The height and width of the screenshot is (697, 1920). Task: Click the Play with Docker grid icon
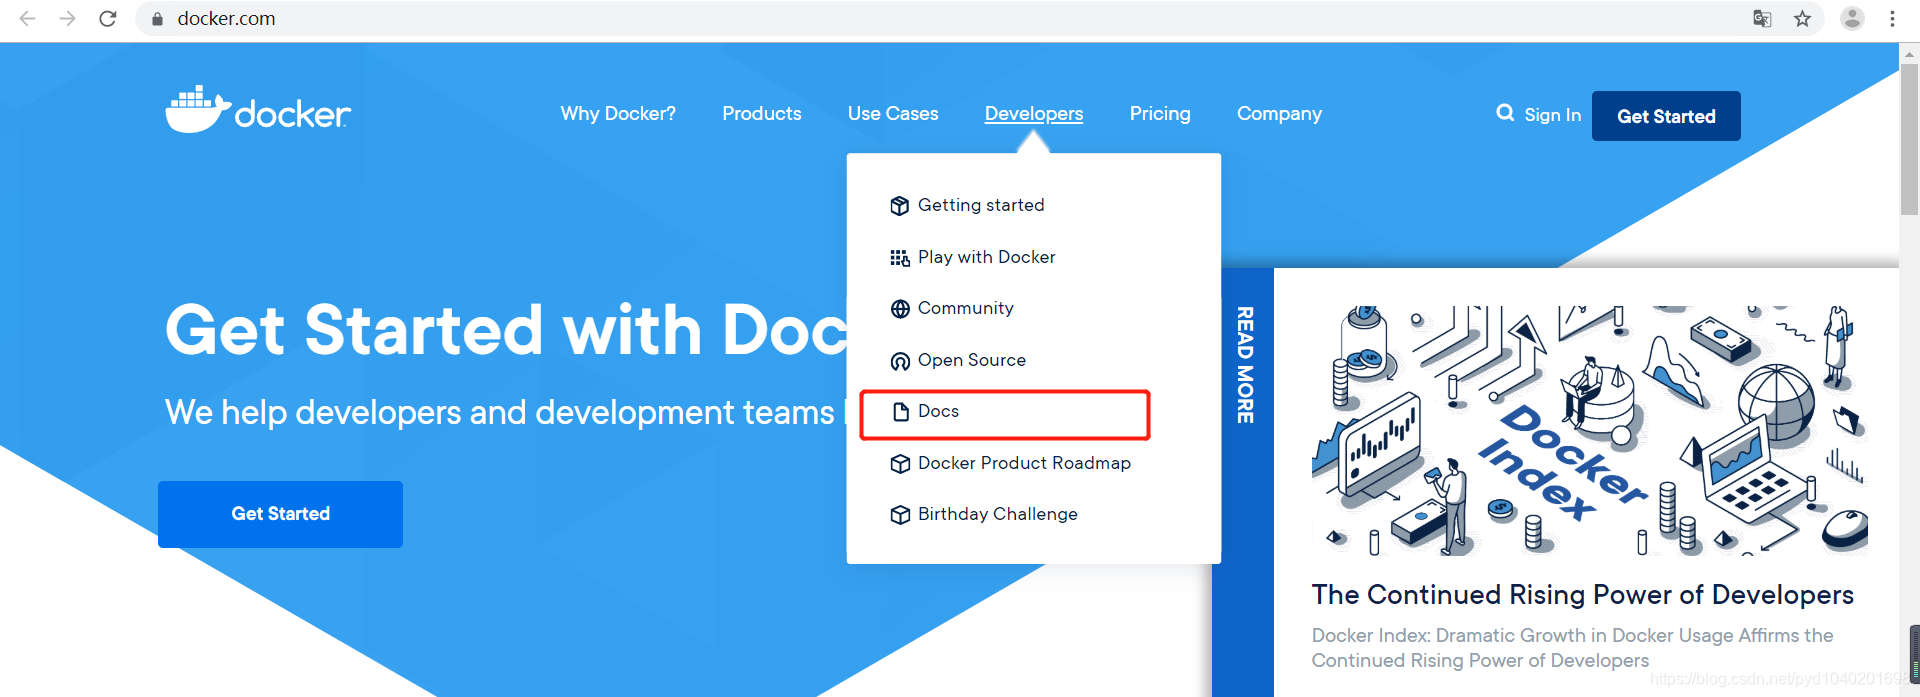[900, 258]
